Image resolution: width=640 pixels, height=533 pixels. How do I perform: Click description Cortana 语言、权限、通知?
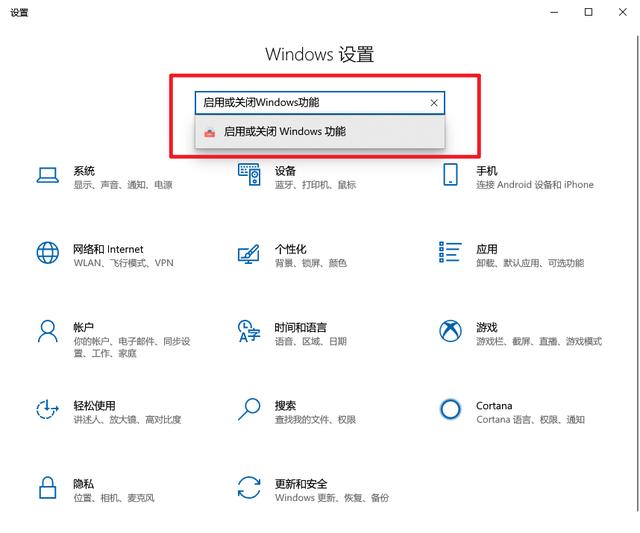[x=530, y=420]
